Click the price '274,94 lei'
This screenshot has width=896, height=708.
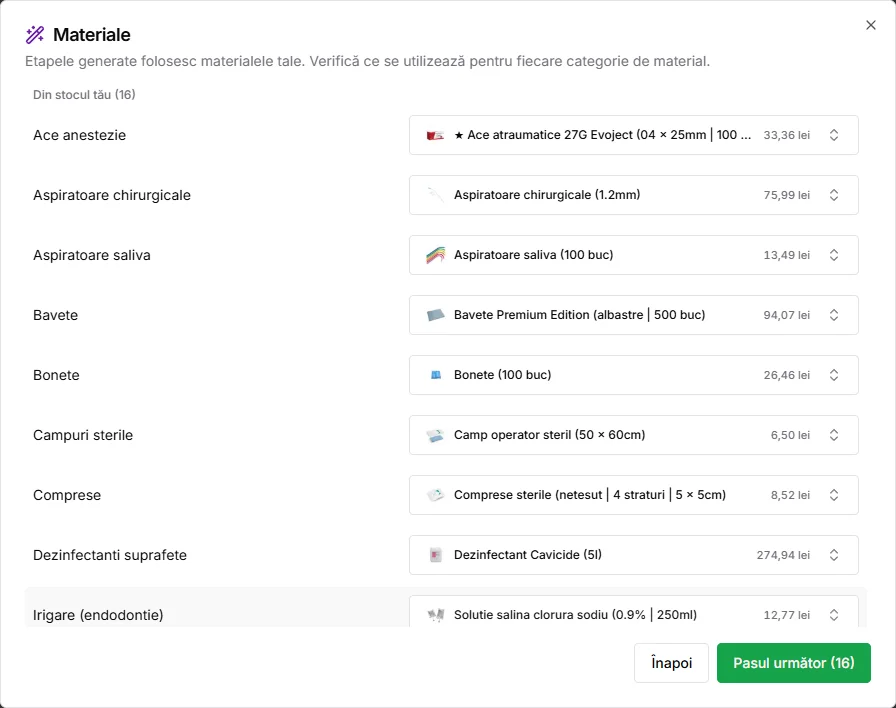pos(783,555)
